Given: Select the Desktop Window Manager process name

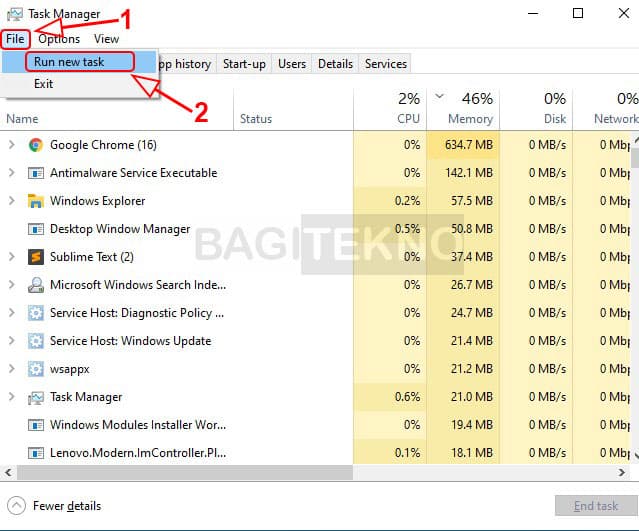Looking at the screenshot, I should tap(120, 229).
